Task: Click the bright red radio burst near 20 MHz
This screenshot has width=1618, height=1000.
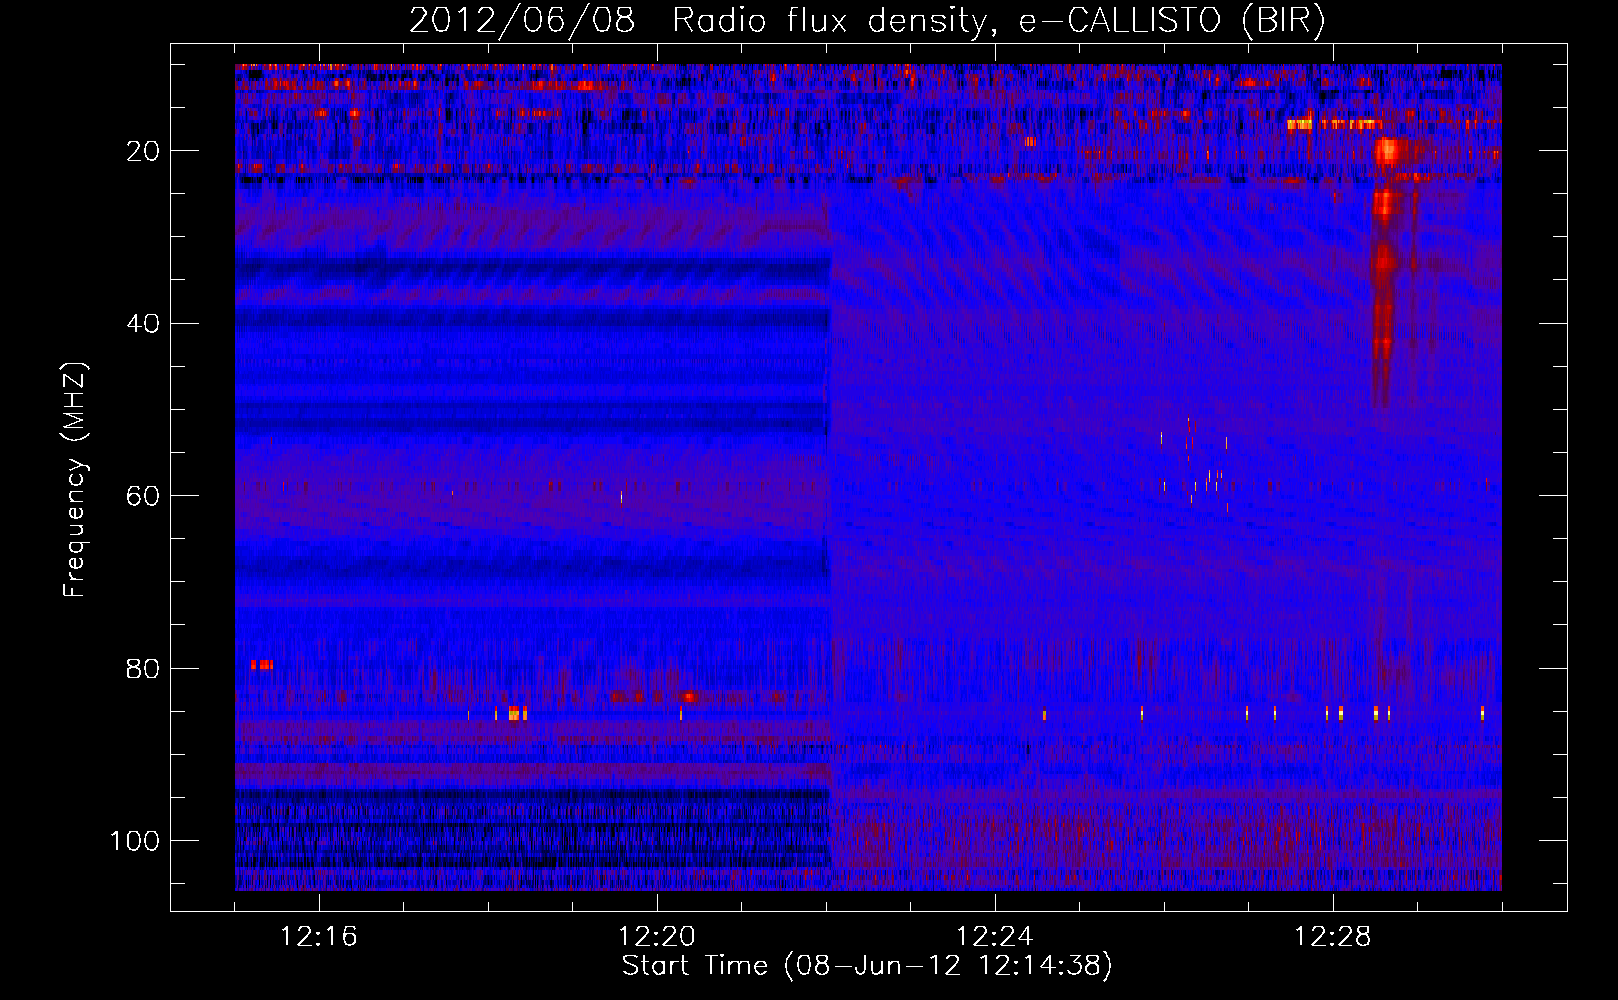Action: pos(1387,152)
